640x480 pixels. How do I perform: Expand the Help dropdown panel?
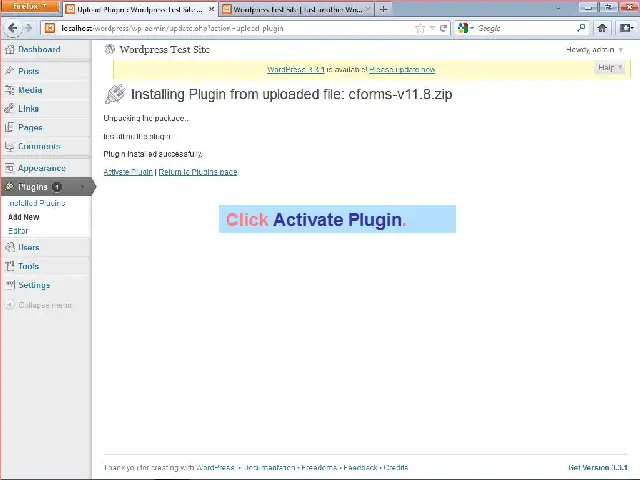[x=609, y=67]
